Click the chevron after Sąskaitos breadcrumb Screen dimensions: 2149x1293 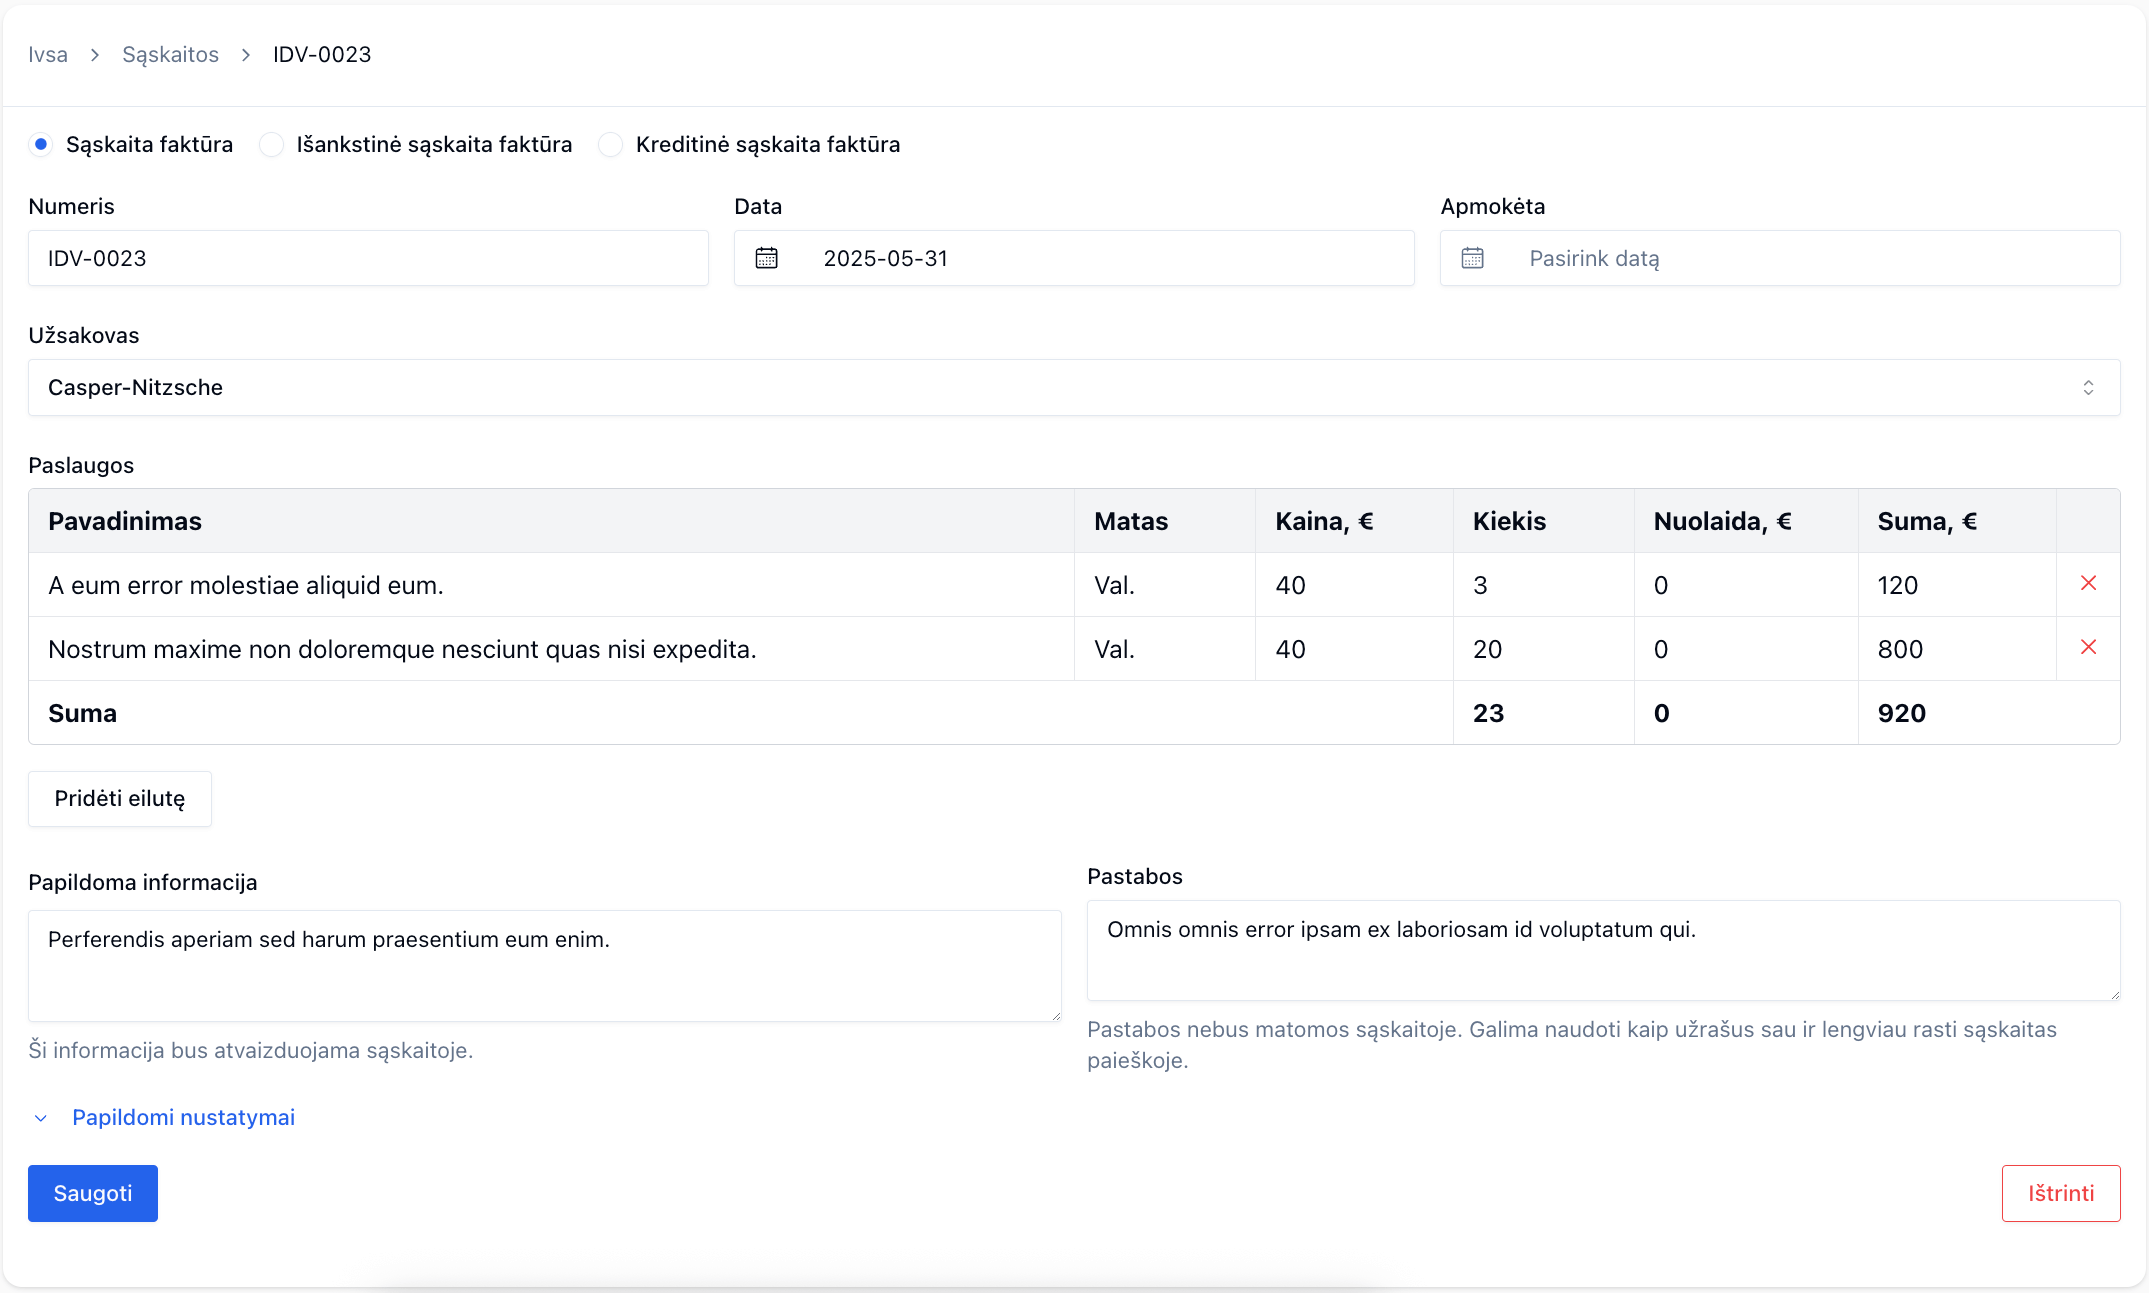[246, 55]
